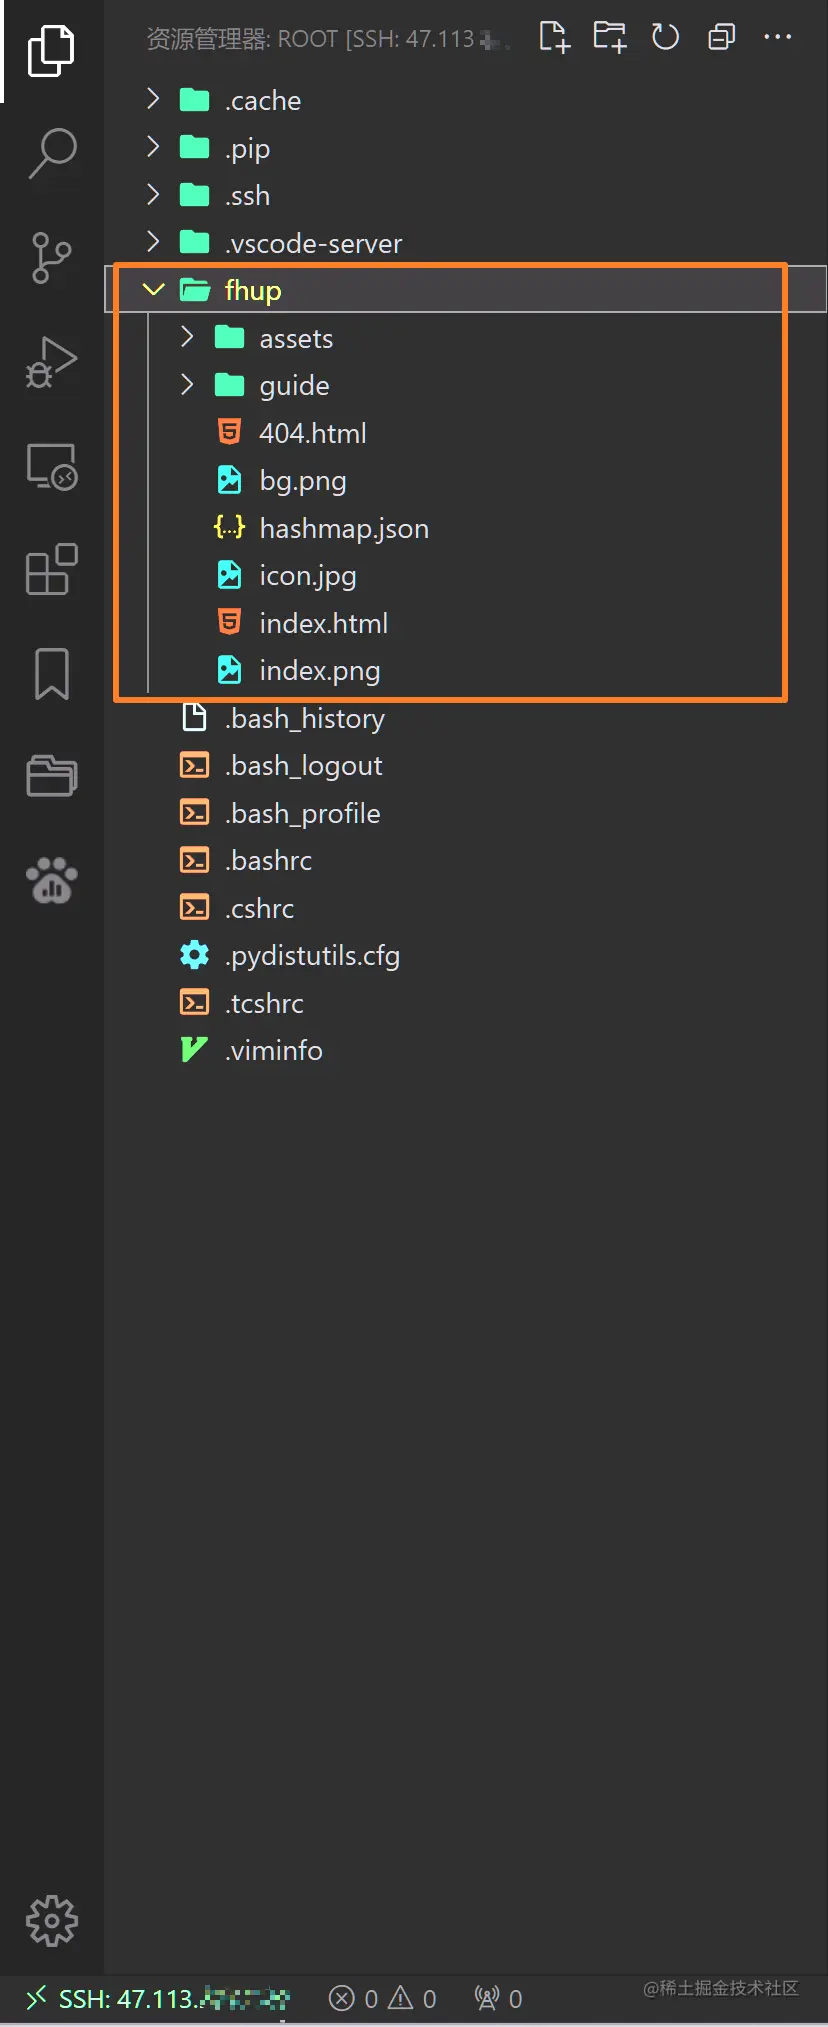Open the index.html file
828x2027 pixels.
[x=323, y=623]
